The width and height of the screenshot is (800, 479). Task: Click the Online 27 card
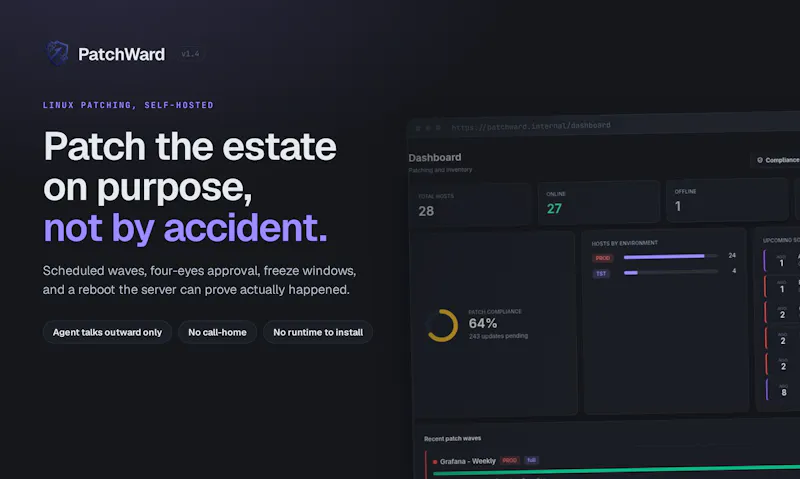coord(598,202)
